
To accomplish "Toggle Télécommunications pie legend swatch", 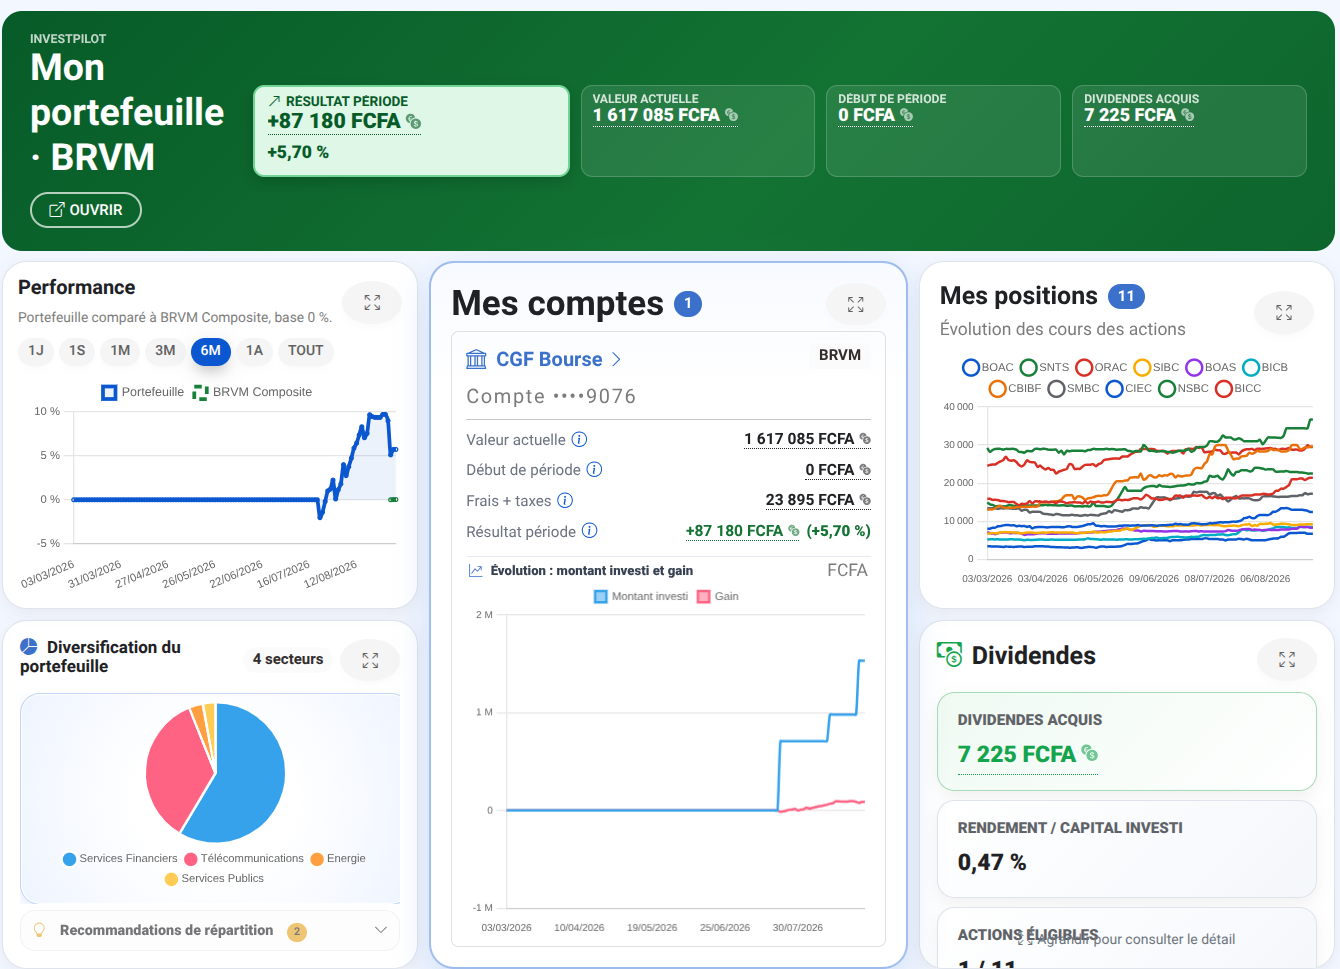I will click(191, 859).
